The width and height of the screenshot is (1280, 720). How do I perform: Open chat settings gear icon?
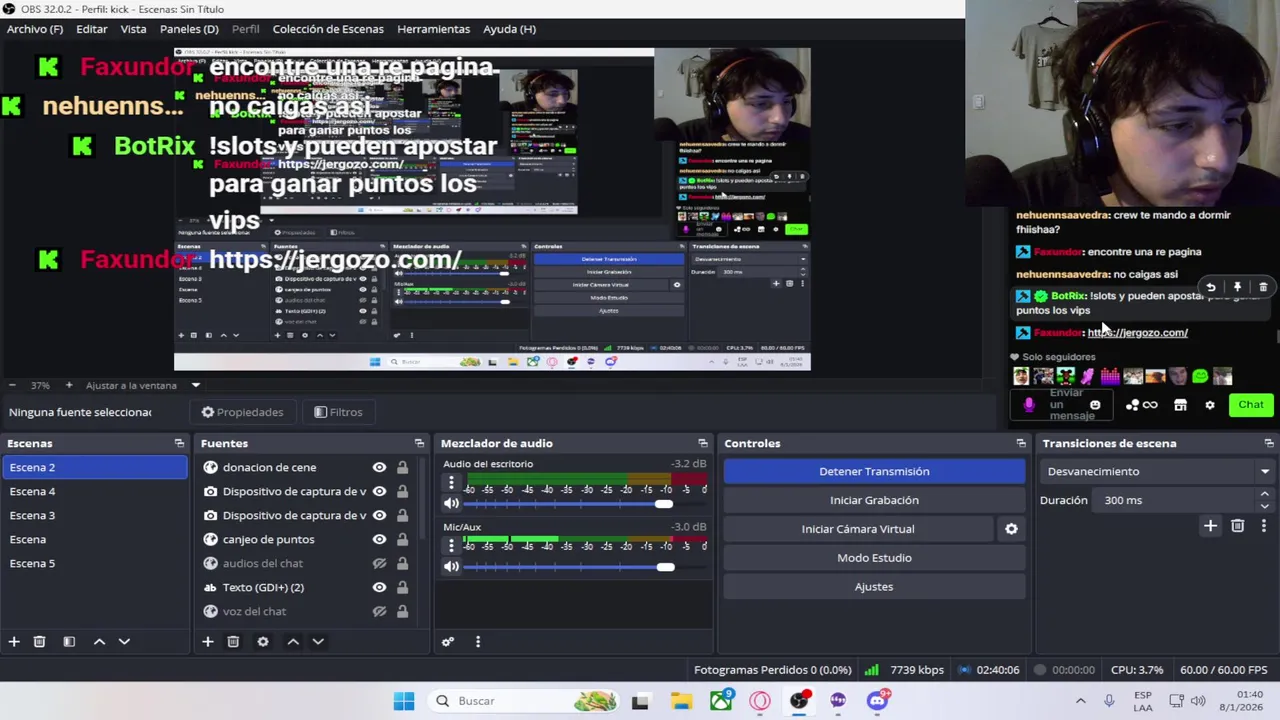(x=1210, y=405)
